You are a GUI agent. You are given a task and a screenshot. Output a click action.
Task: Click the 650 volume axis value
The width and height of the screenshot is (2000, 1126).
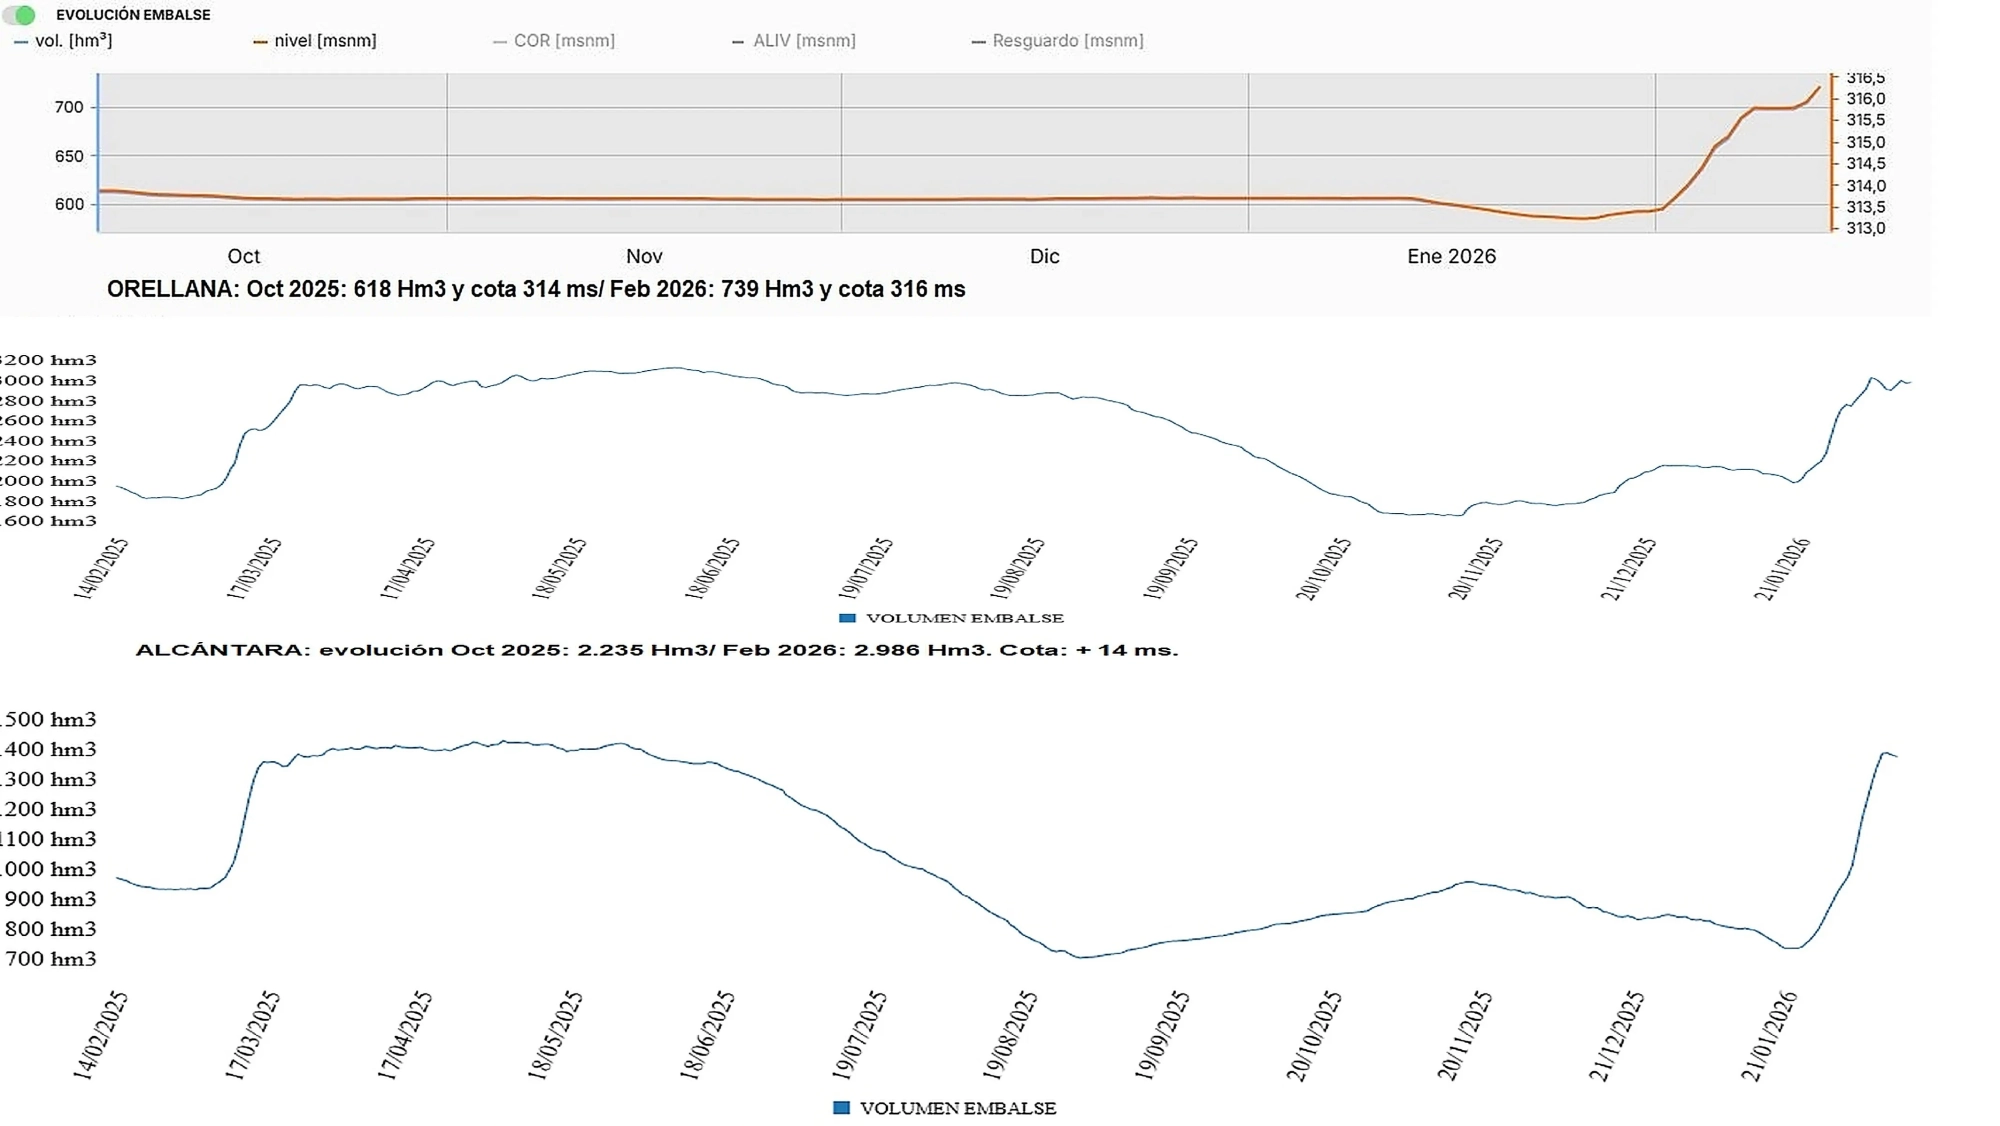[x=69, y=156]
